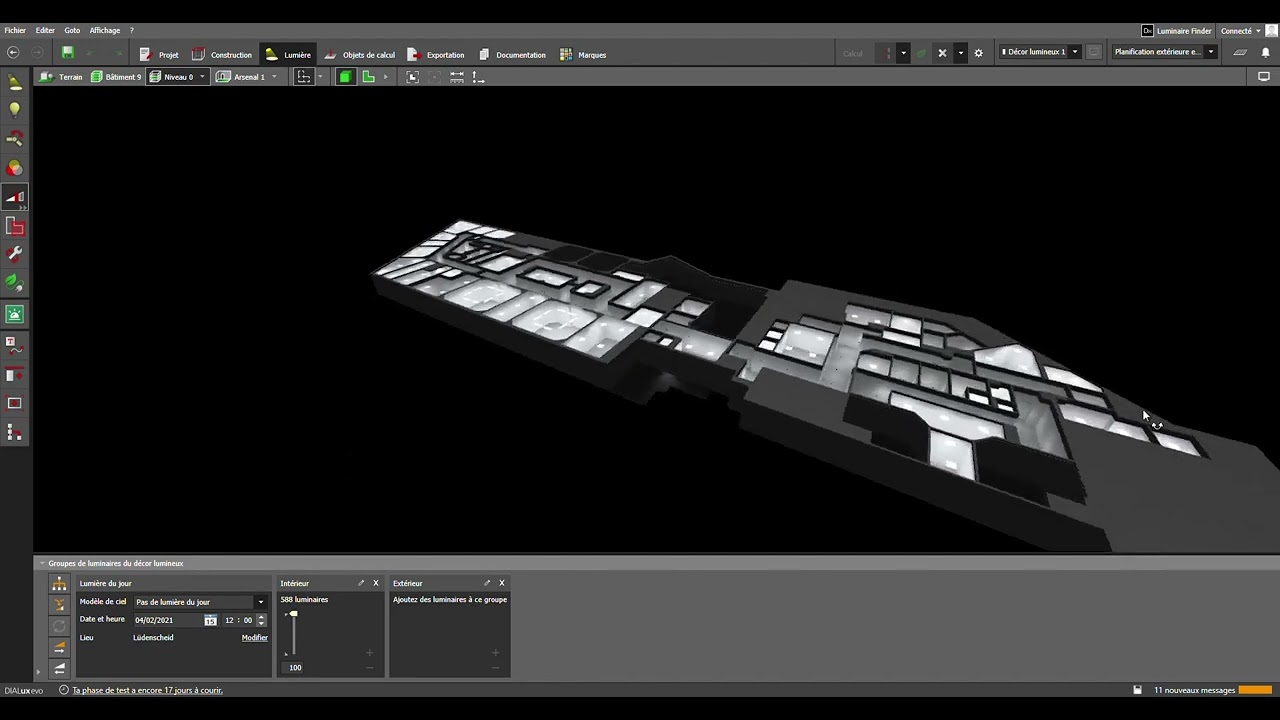The width and height of the screenshot is (1280, 720).
Task: Switch to the Construction tab
Action: tap(222, 54)
